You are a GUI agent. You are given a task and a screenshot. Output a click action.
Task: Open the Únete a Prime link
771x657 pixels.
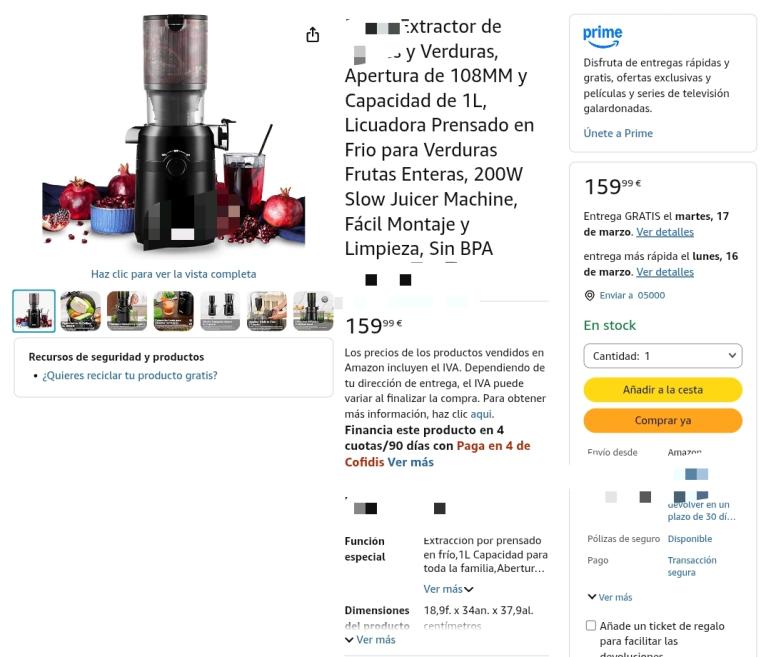click(x=618, y=133)
